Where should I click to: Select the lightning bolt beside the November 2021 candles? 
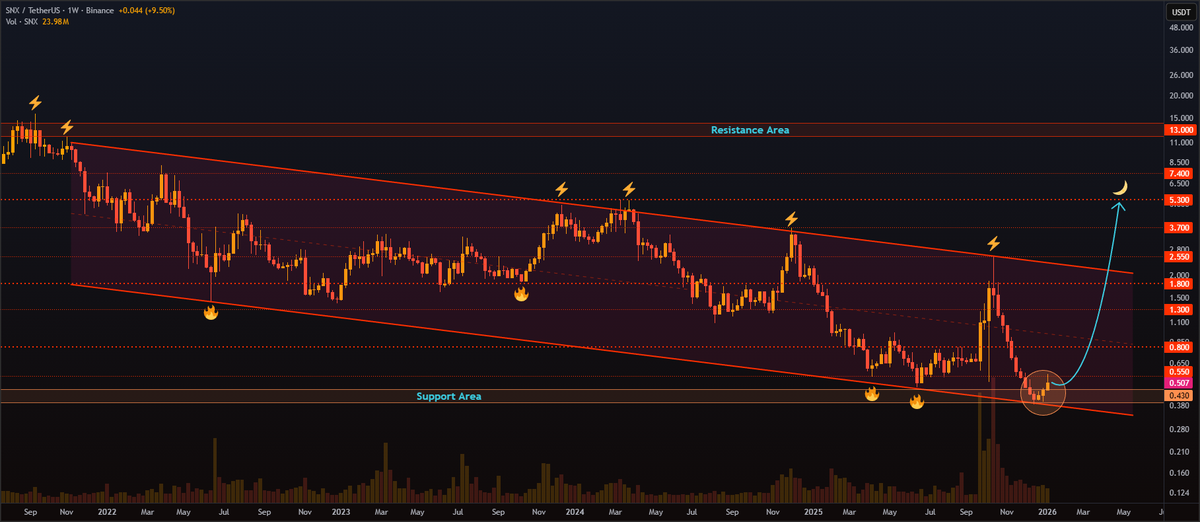[67, 127]
